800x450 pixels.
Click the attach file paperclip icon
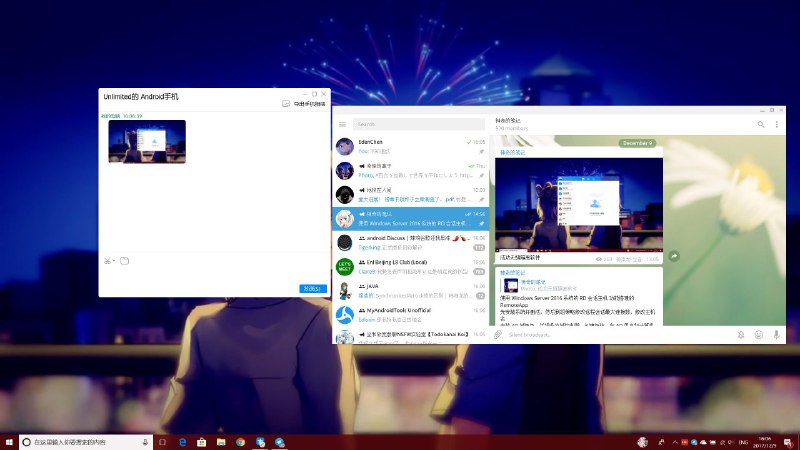point(498,335)
